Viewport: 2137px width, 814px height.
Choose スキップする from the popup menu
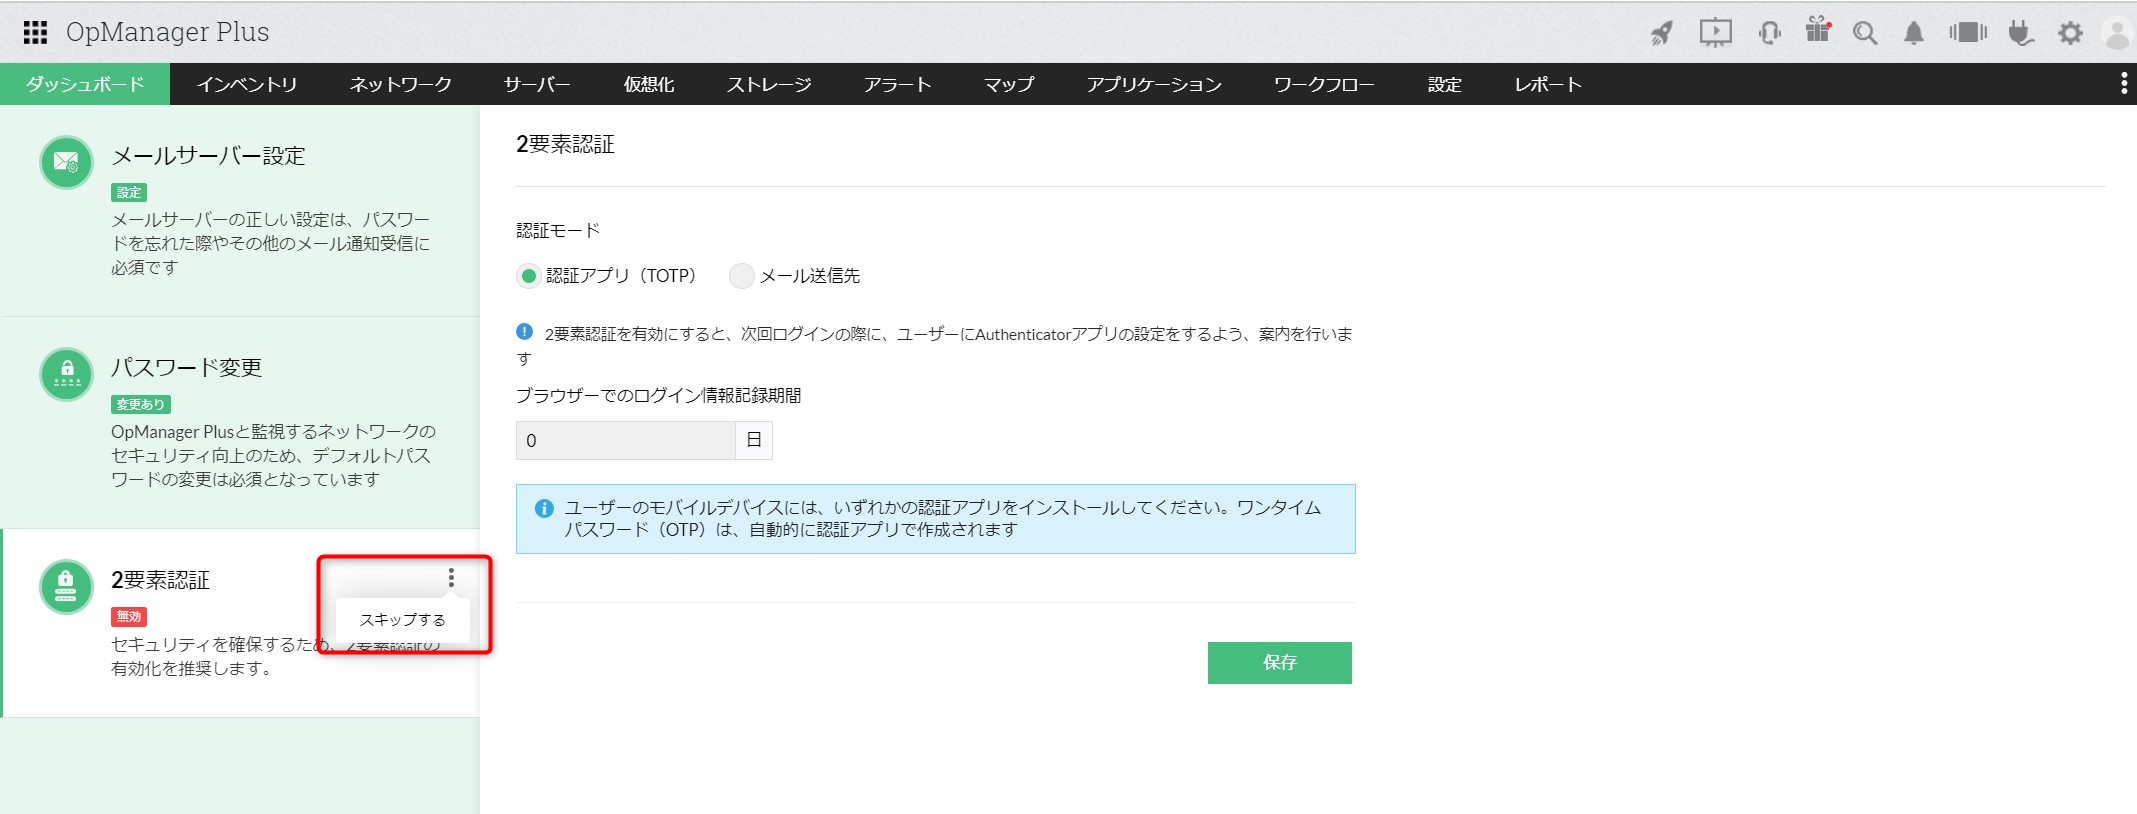point(403,620)
